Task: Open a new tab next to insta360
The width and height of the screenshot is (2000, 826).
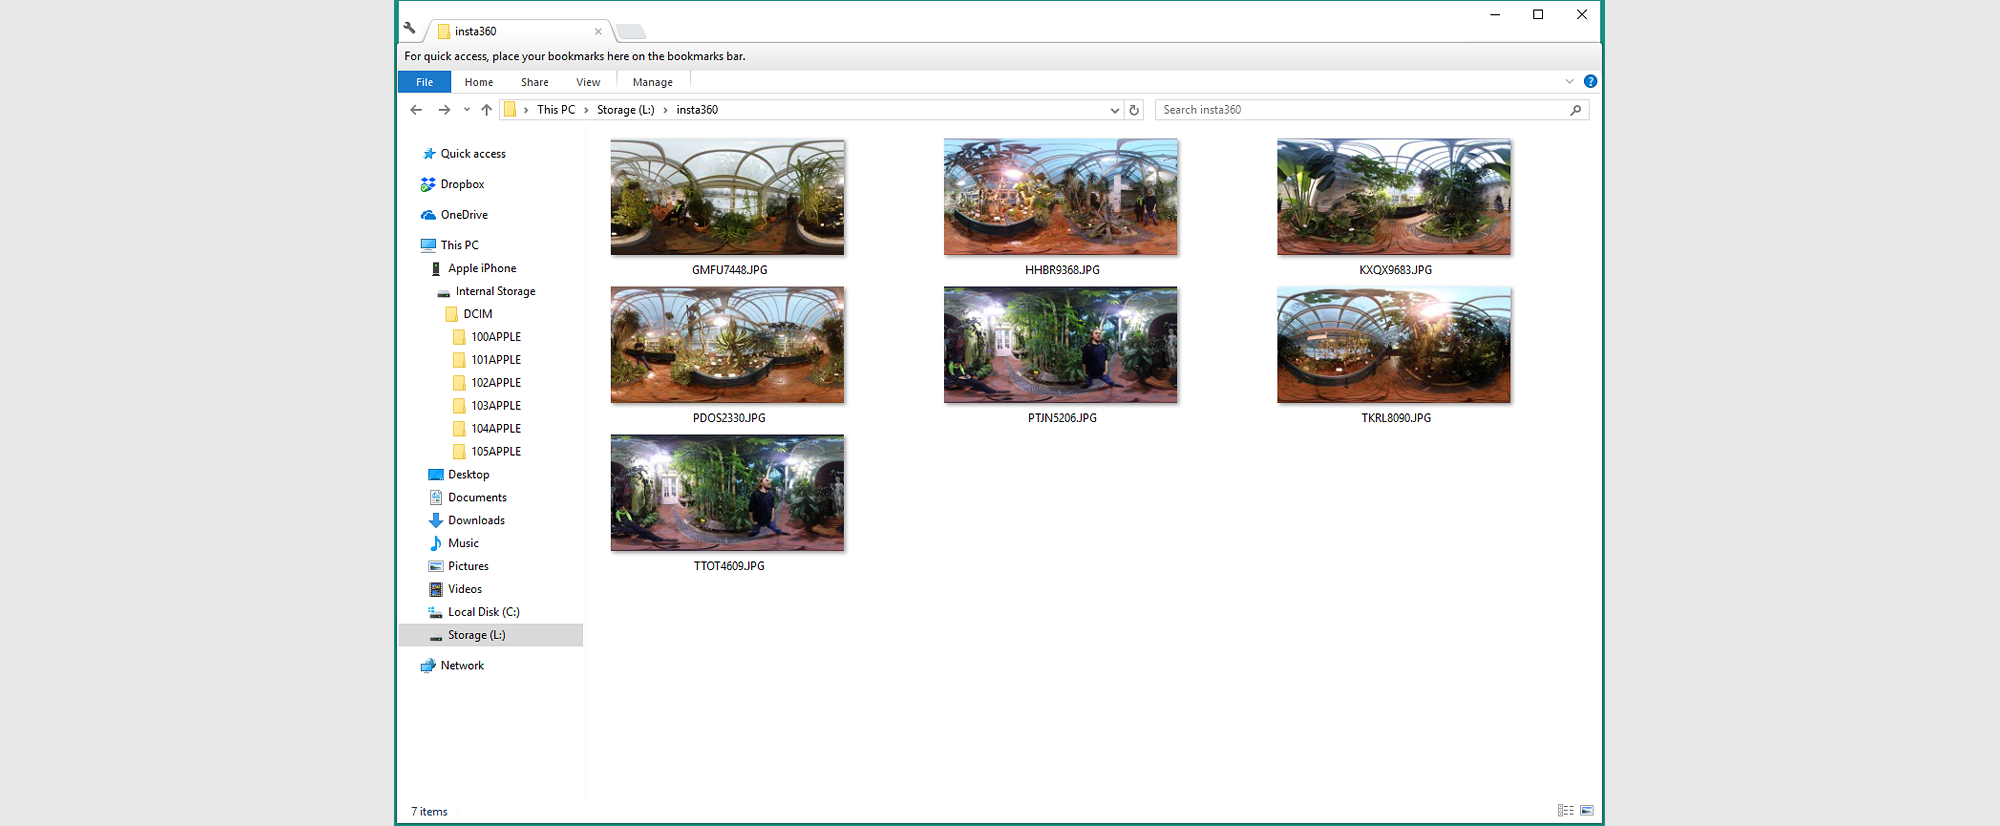Action: tap(630, 31)
